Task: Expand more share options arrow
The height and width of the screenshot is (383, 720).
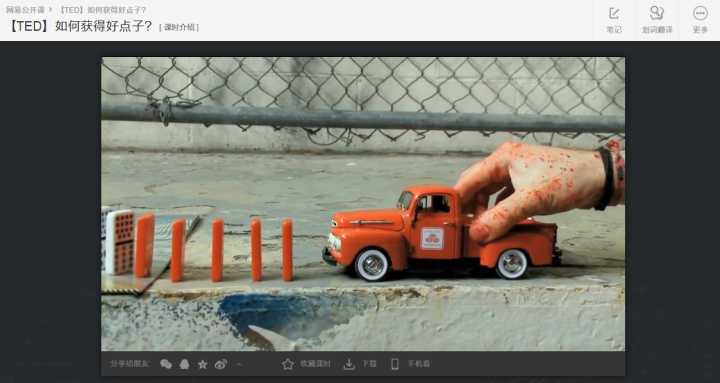Action: click(x=239, y=365)
